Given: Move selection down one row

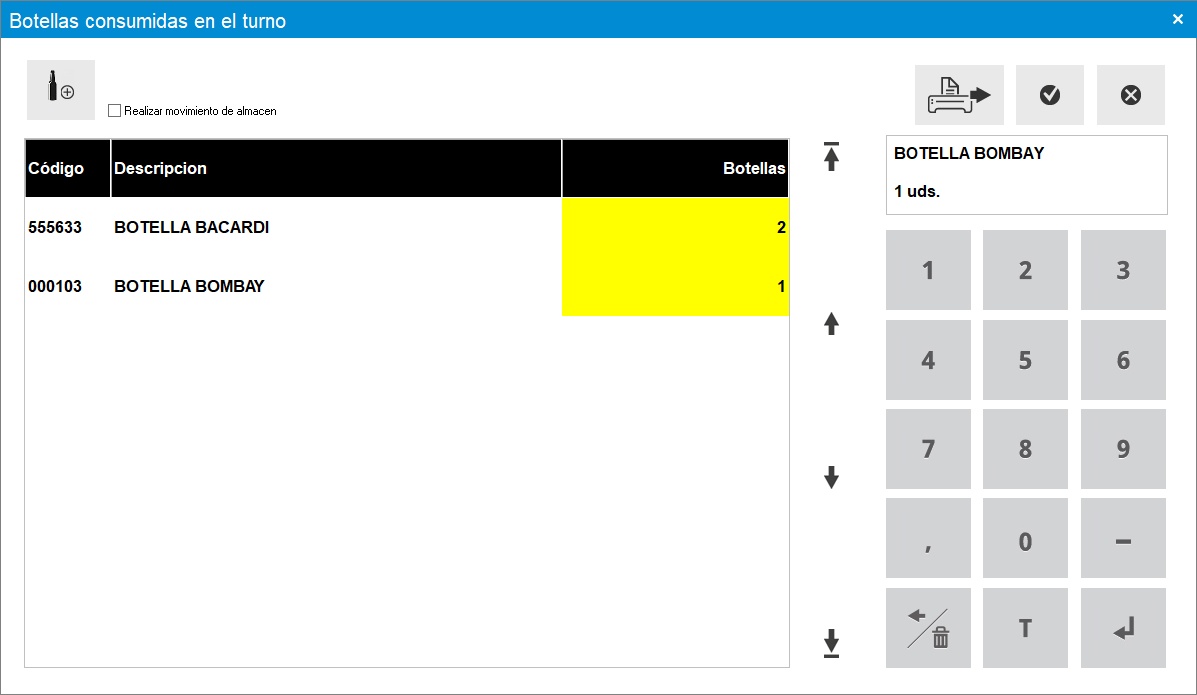Looking at the screenshot, I should click(831, 478).
